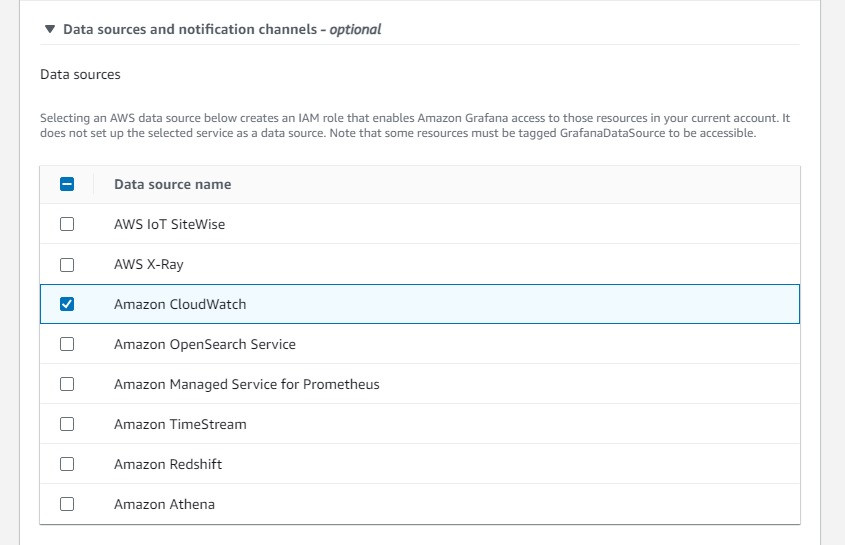The width and height of the screenshot is (845, 545).
Task: Tick the Amazon Athena checkbox
Action: click(x=67, y=504)
